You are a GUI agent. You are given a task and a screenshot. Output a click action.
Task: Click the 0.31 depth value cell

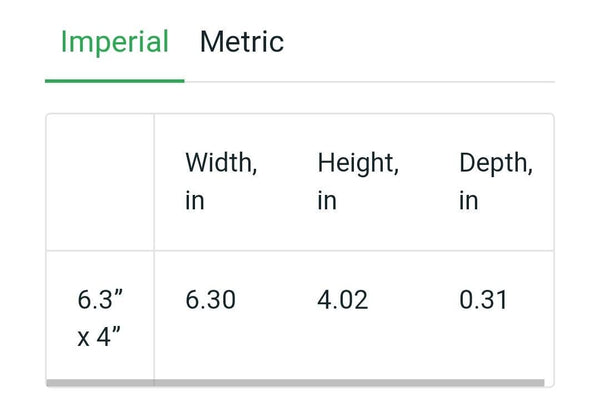(483, 300)
